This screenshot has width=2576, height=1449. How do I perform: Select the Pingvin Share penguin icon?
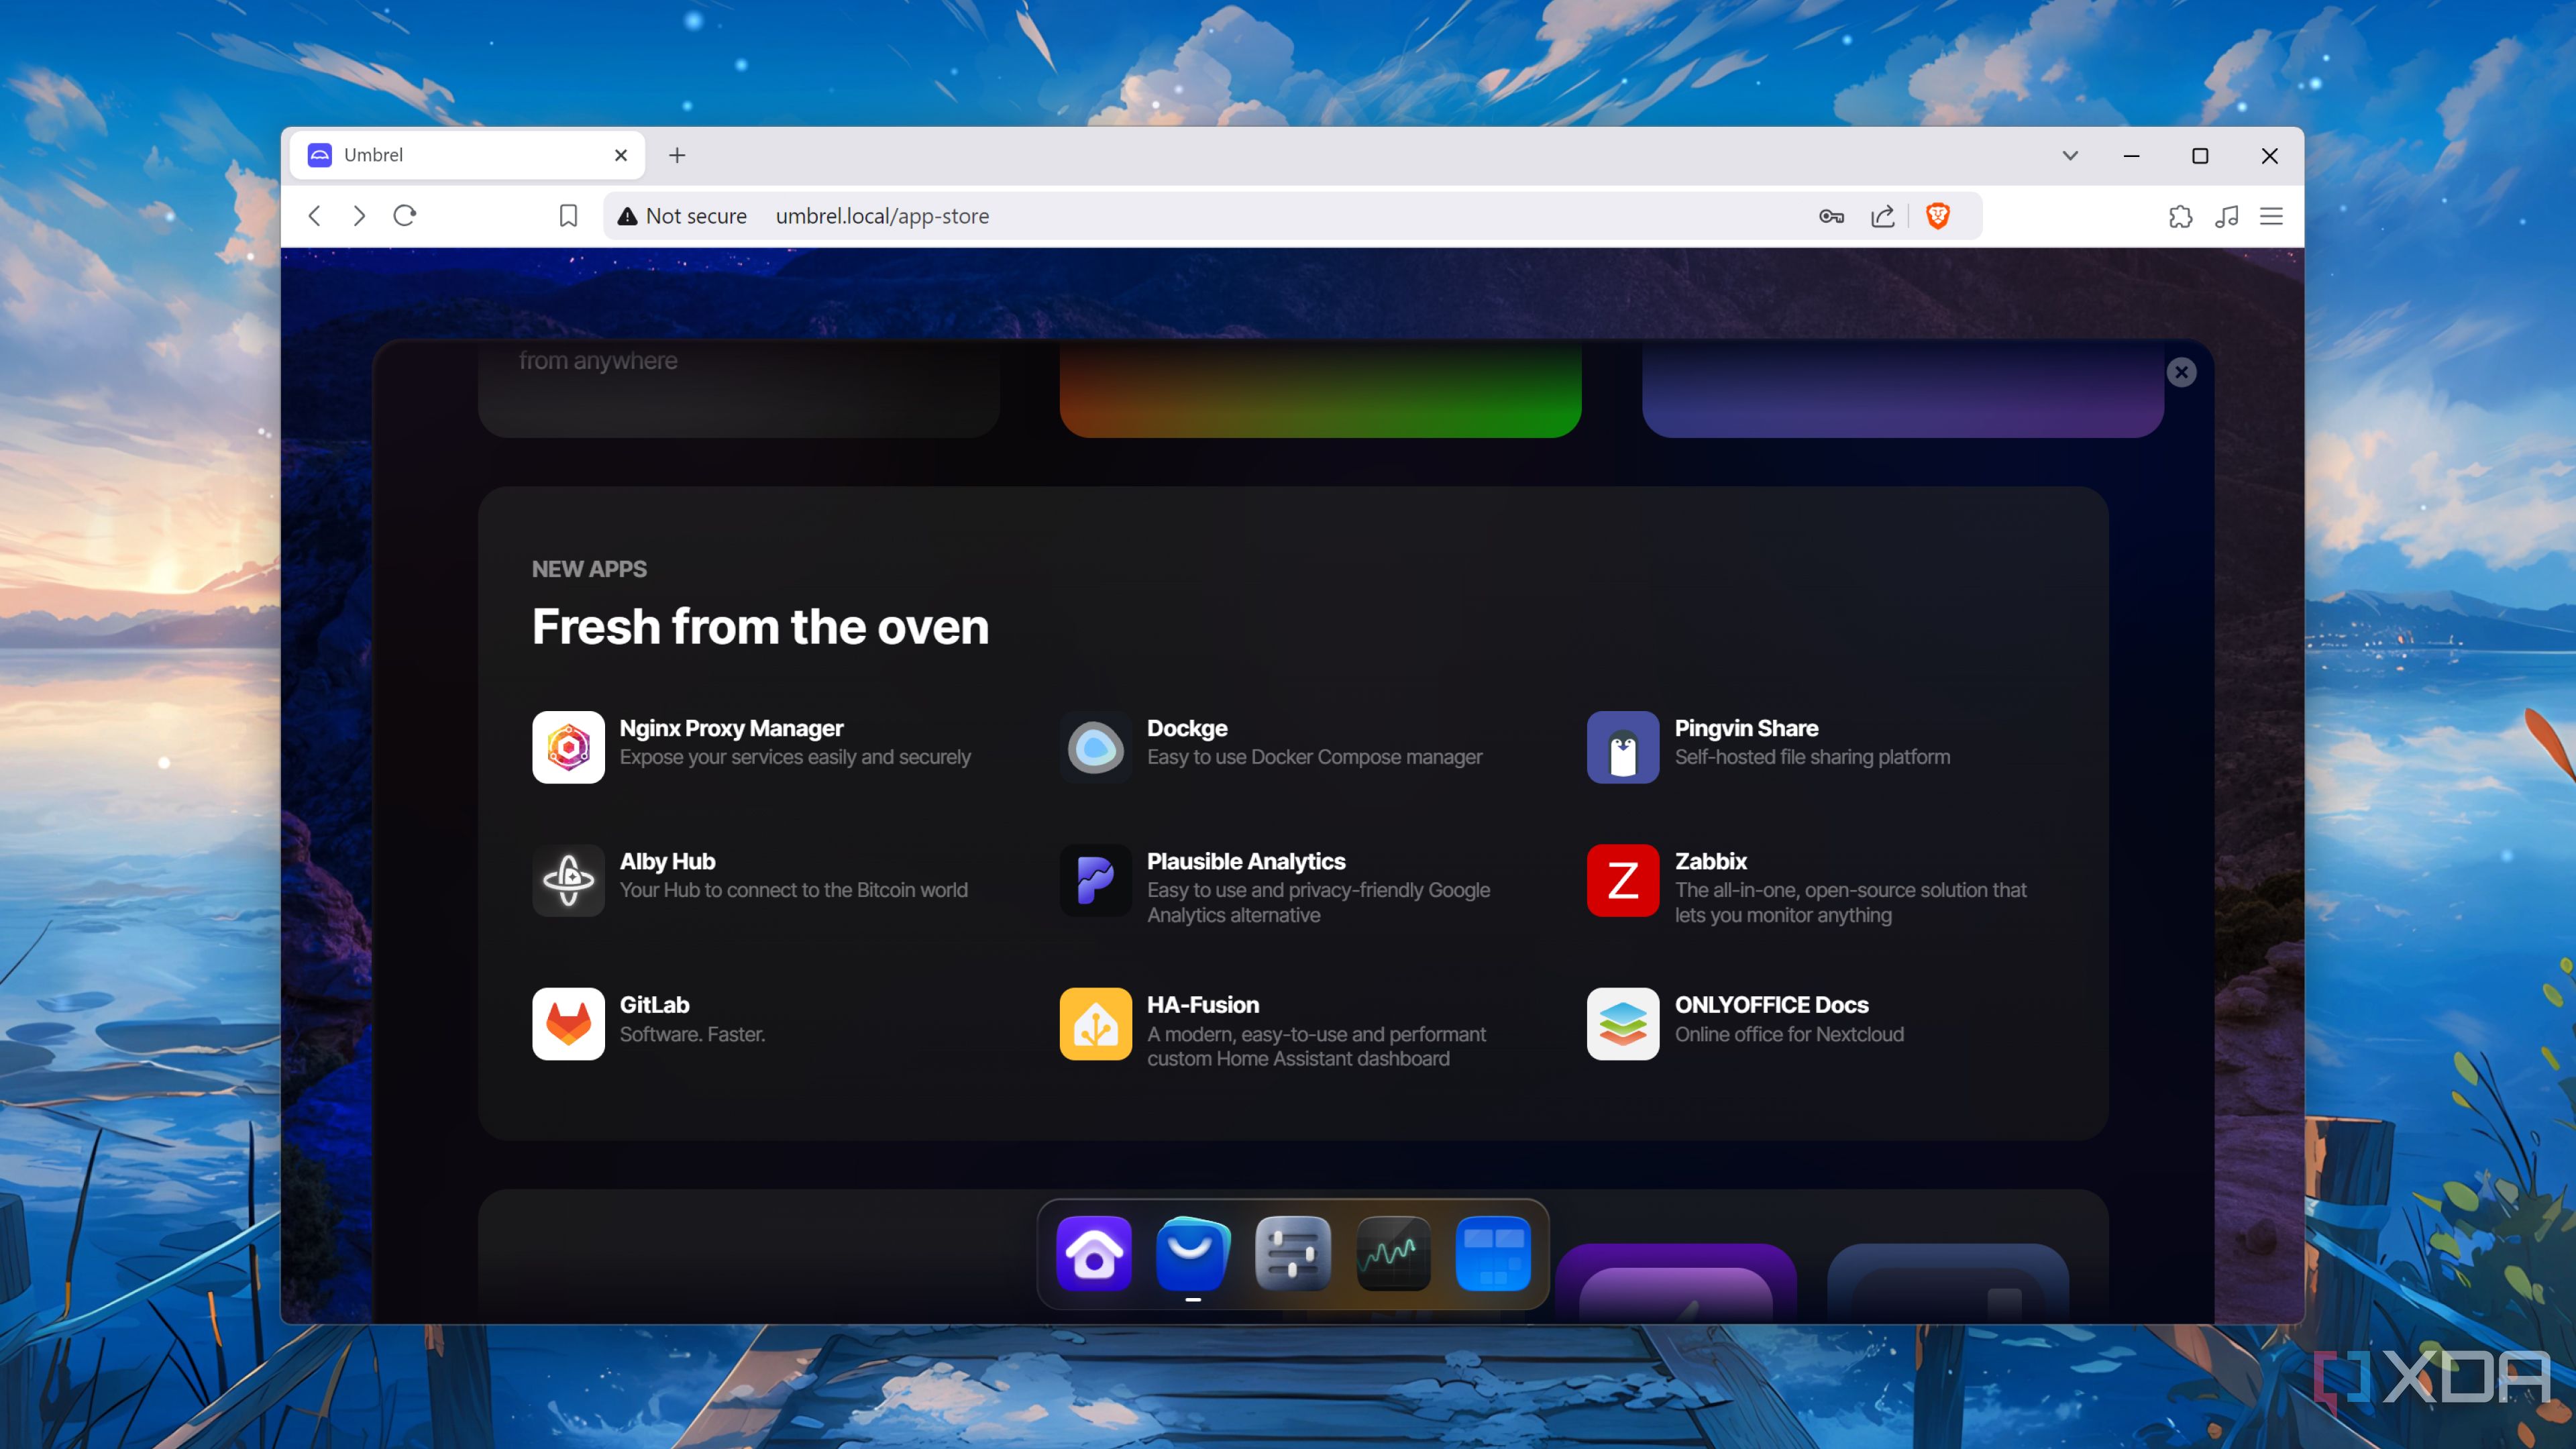pos(1622,747)
